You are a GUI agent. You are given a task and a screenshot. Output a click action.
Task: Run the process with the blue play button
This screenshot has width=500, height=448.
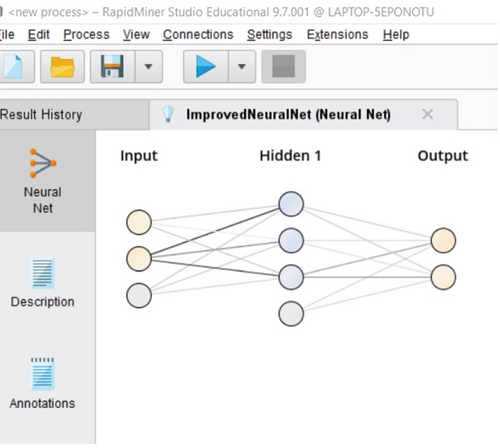206,67
